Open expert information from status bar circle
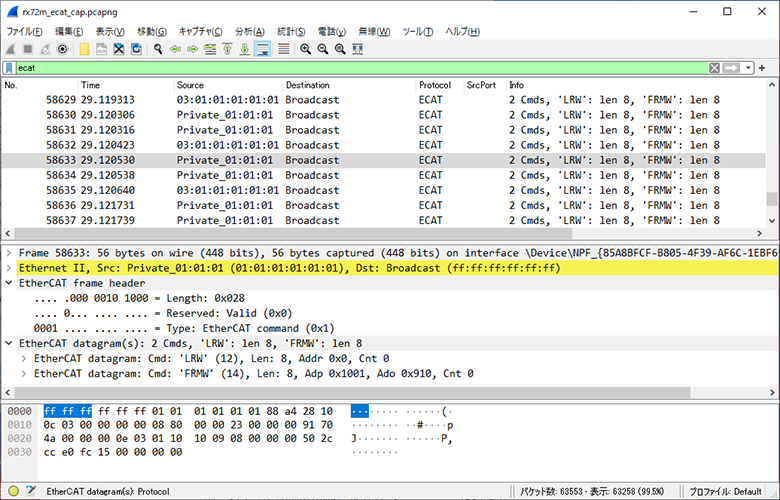Image resolution: width=780 pixels, height=500 pixels. tap(13, 491)
